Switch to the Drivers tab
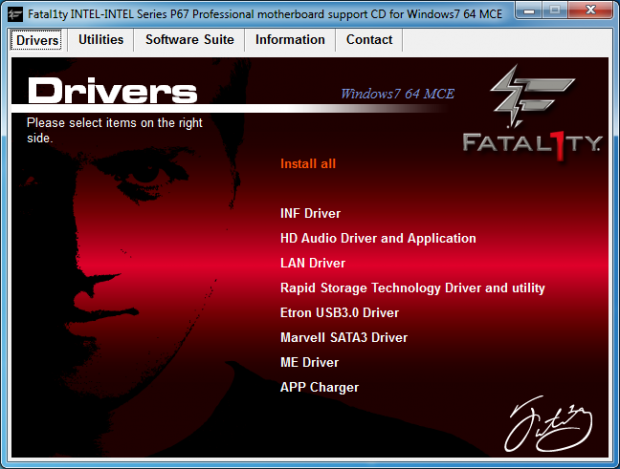 click(37, 40)
